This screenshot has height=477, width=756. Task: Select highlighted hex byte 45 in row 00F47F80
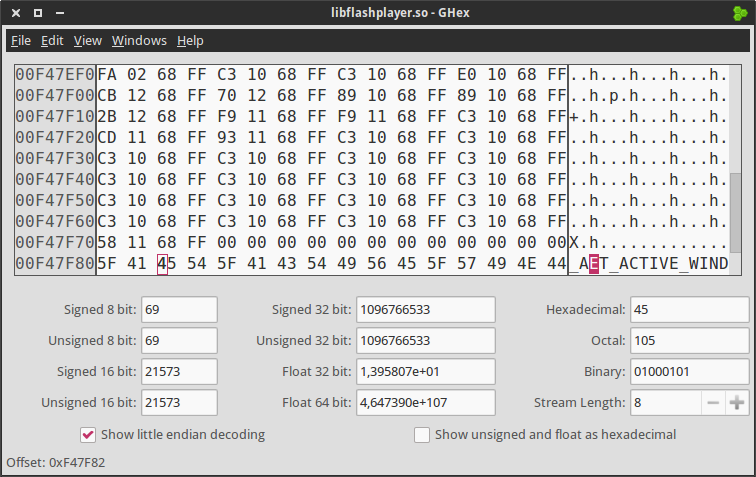tap(166, 264)
